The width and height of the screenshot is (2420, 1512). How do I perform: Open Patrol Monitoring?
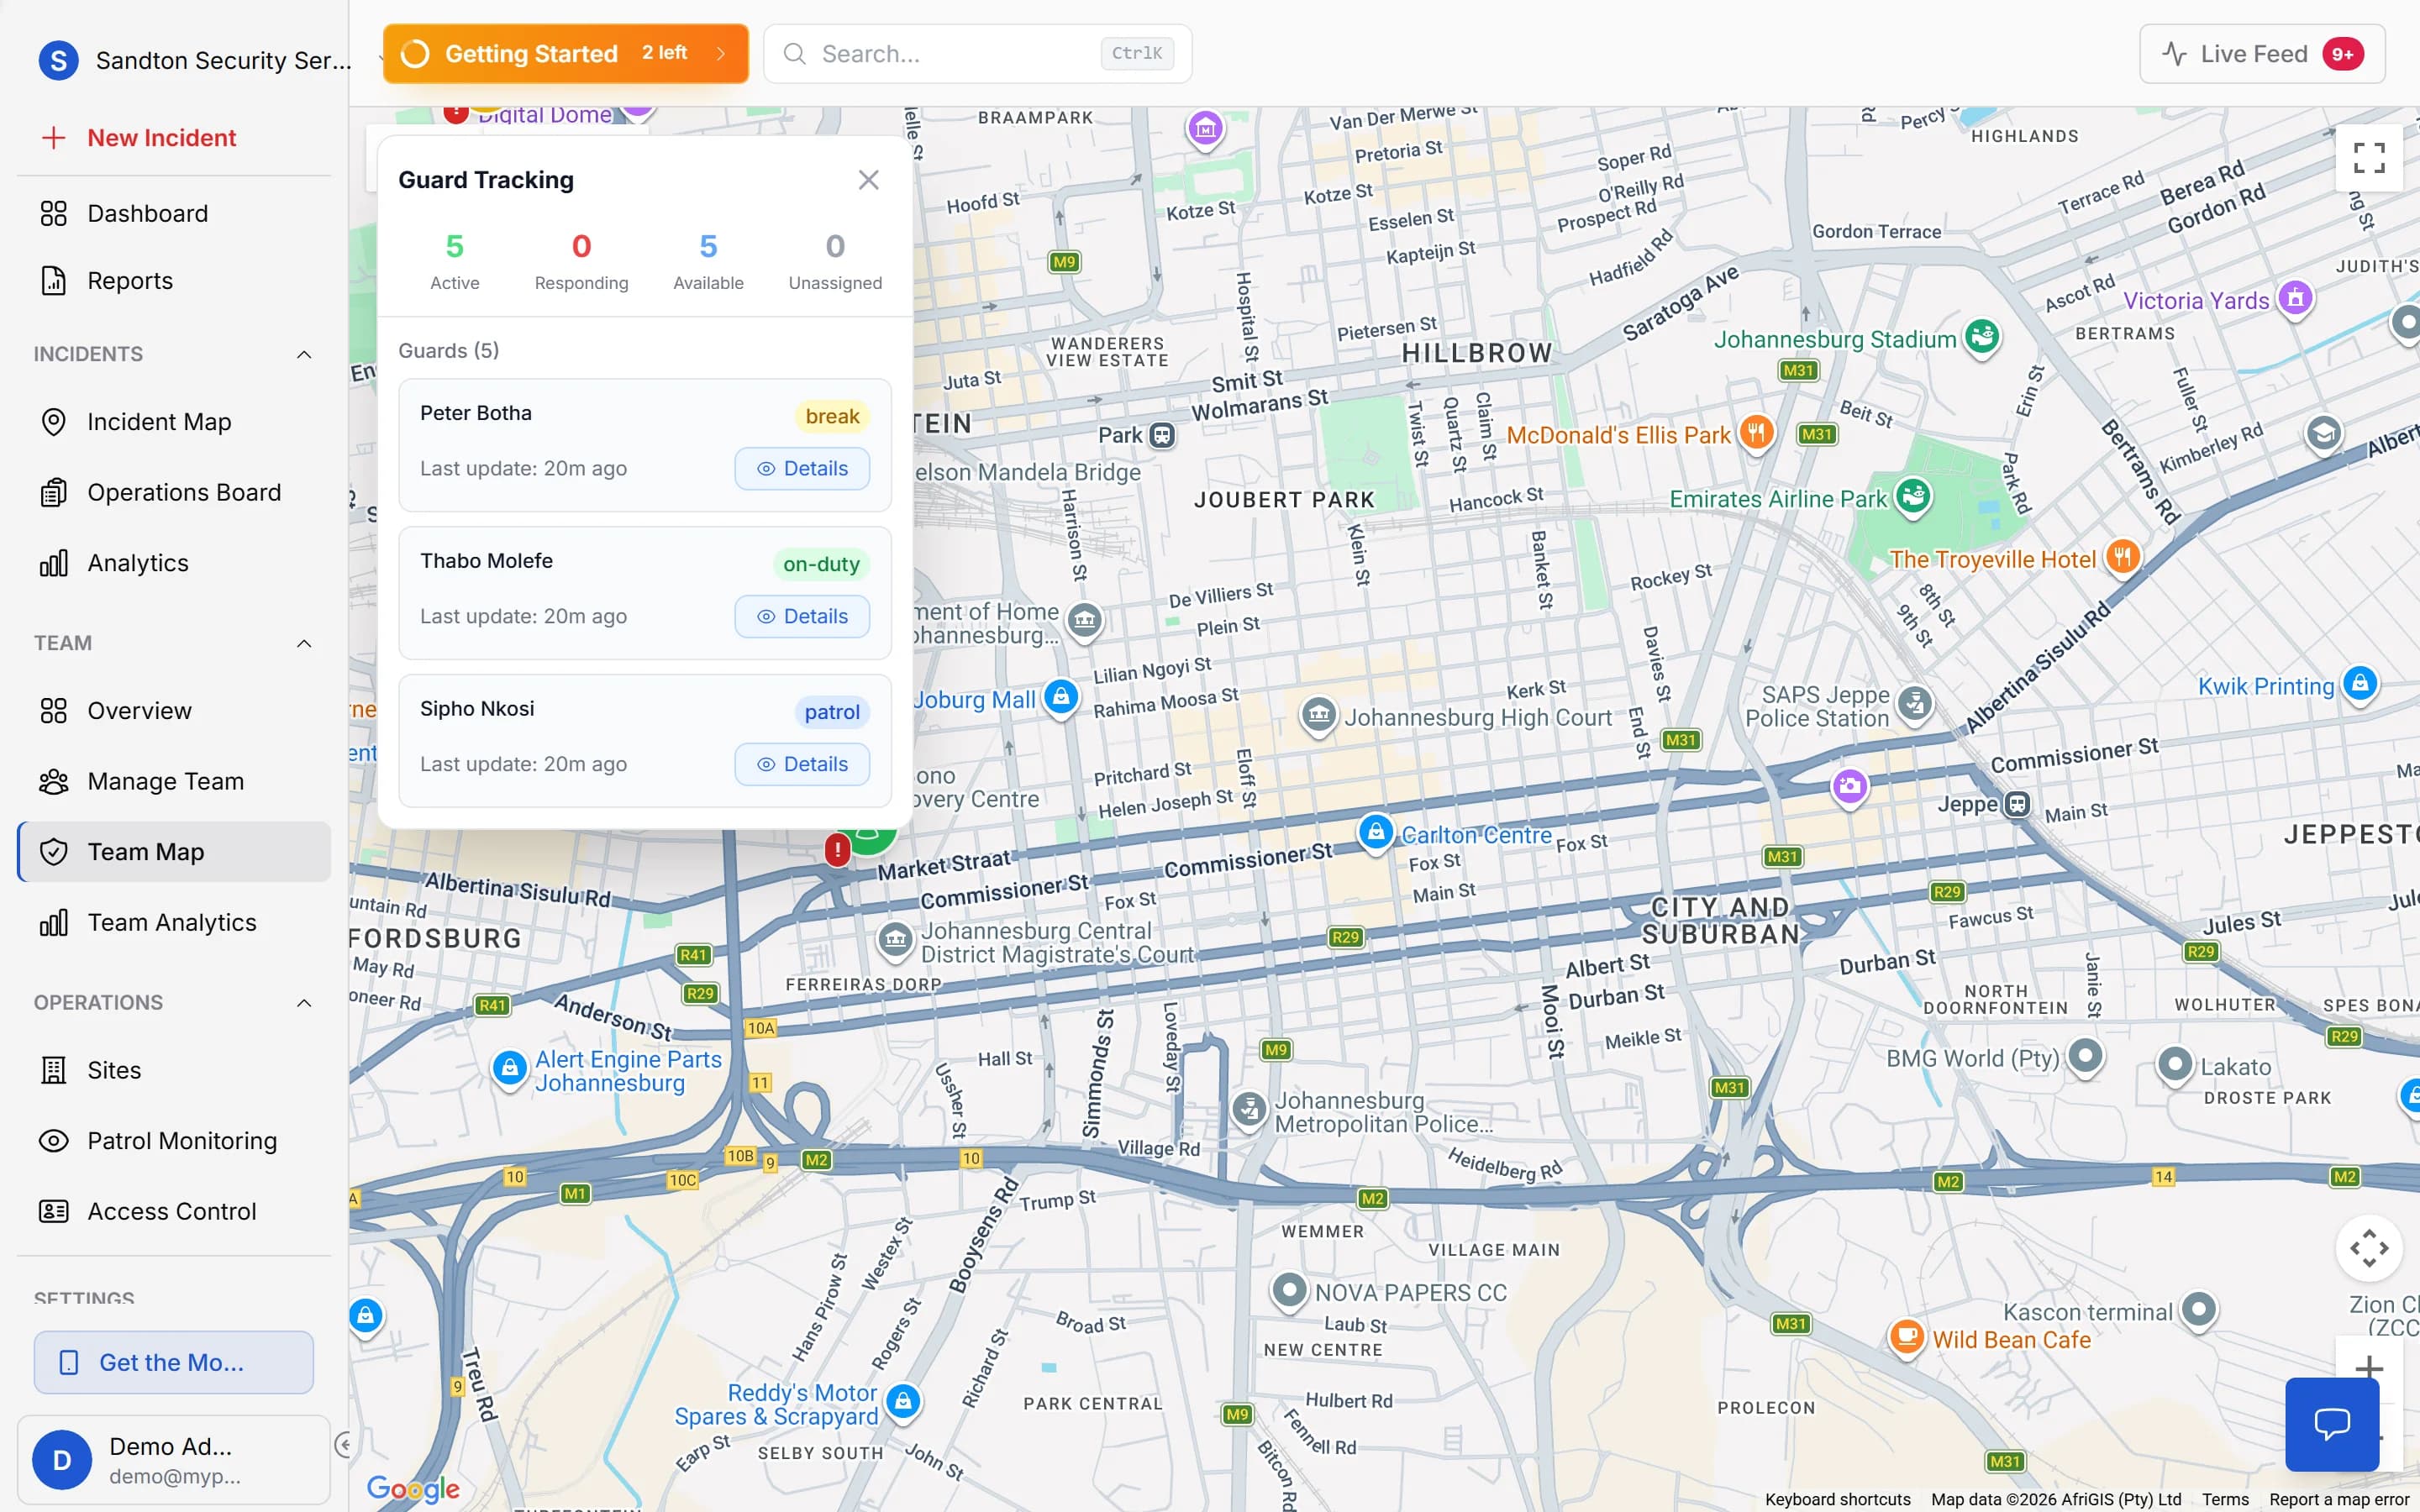pyautogui.click(x=181, y=1140)
